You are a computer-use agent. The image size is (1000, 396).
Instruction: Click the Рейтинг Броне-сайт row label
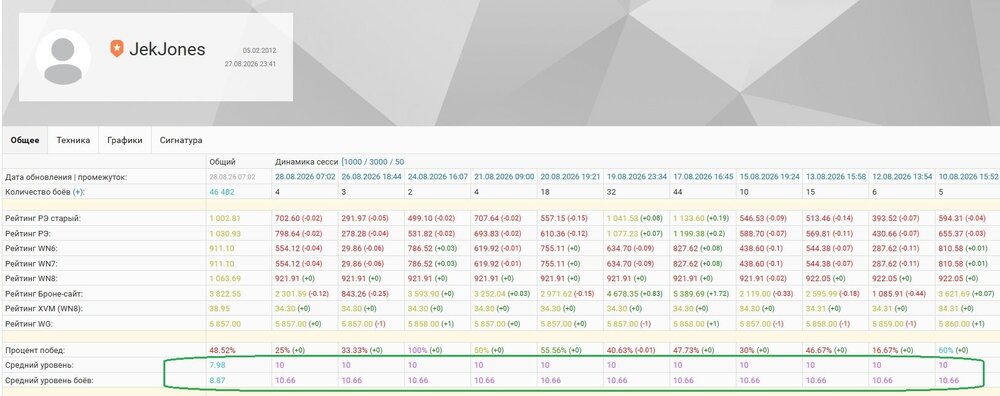point(44,294)
